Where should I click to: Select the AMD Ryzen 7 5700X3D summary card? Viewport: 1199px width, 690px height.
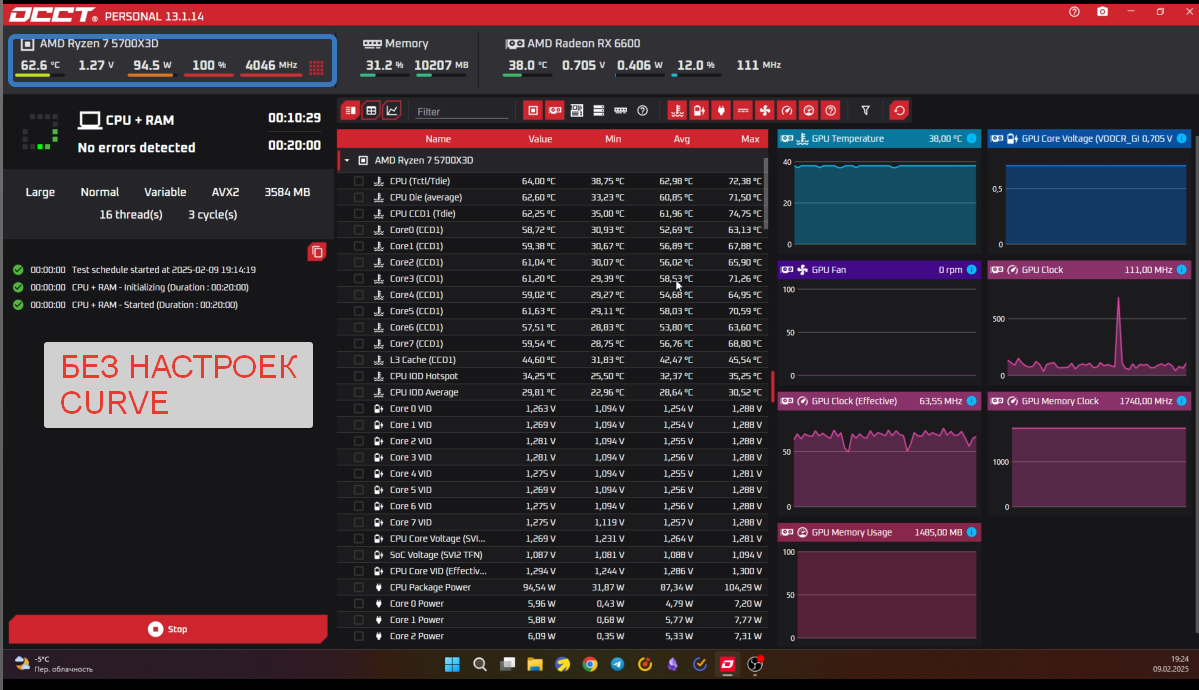172,60
